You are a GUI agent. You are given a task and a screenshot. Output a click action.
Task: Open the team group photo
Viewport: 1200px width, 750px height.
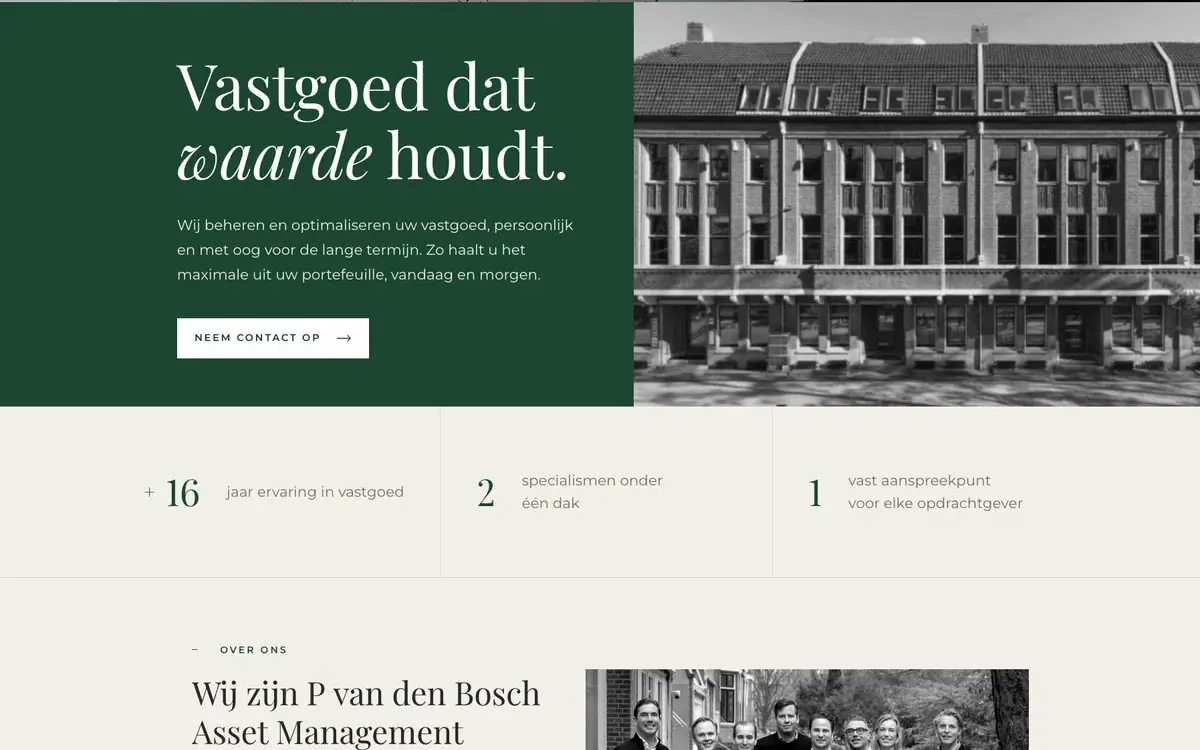807,710
